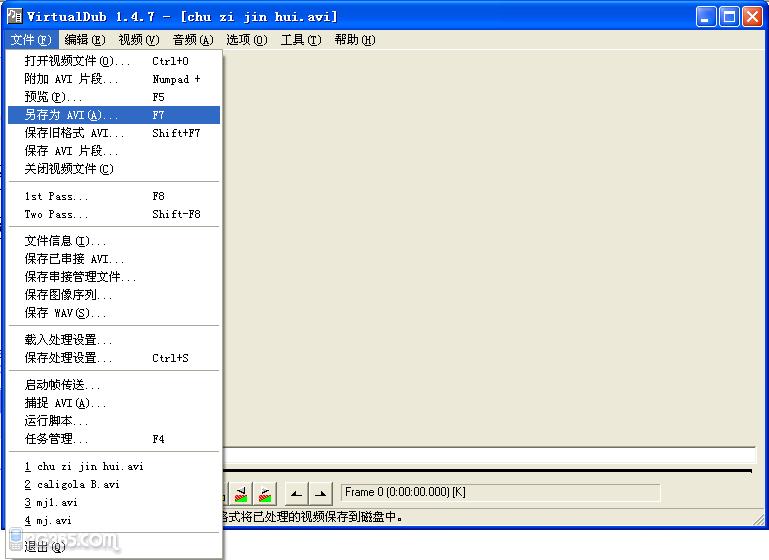Click the status bar help text

tap(313, 517)
